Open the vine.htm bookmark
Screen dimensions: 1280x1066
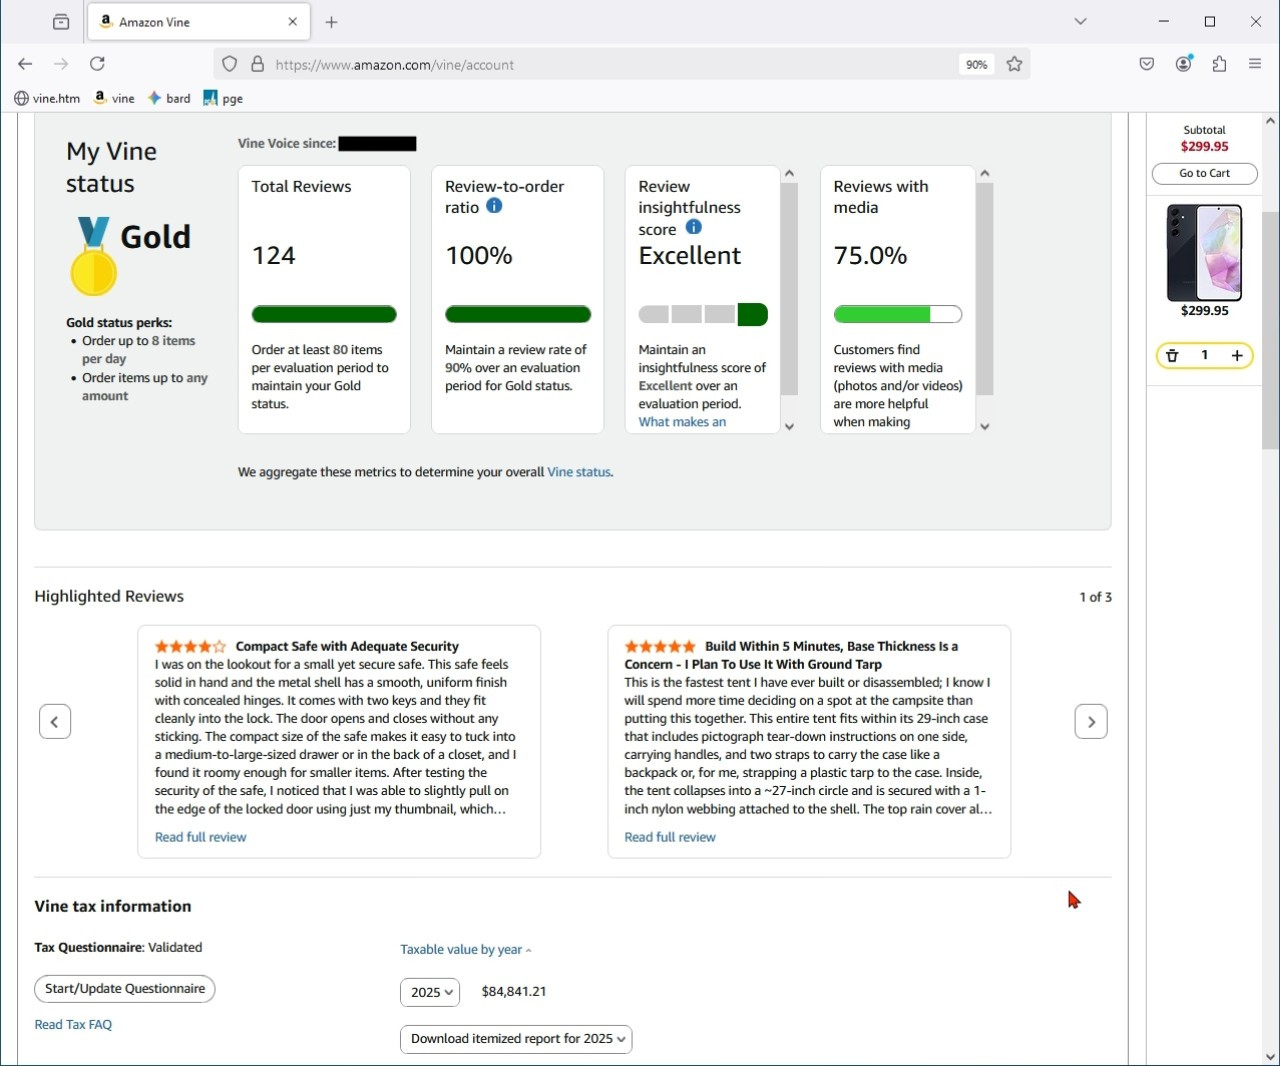tap(47, 98)
